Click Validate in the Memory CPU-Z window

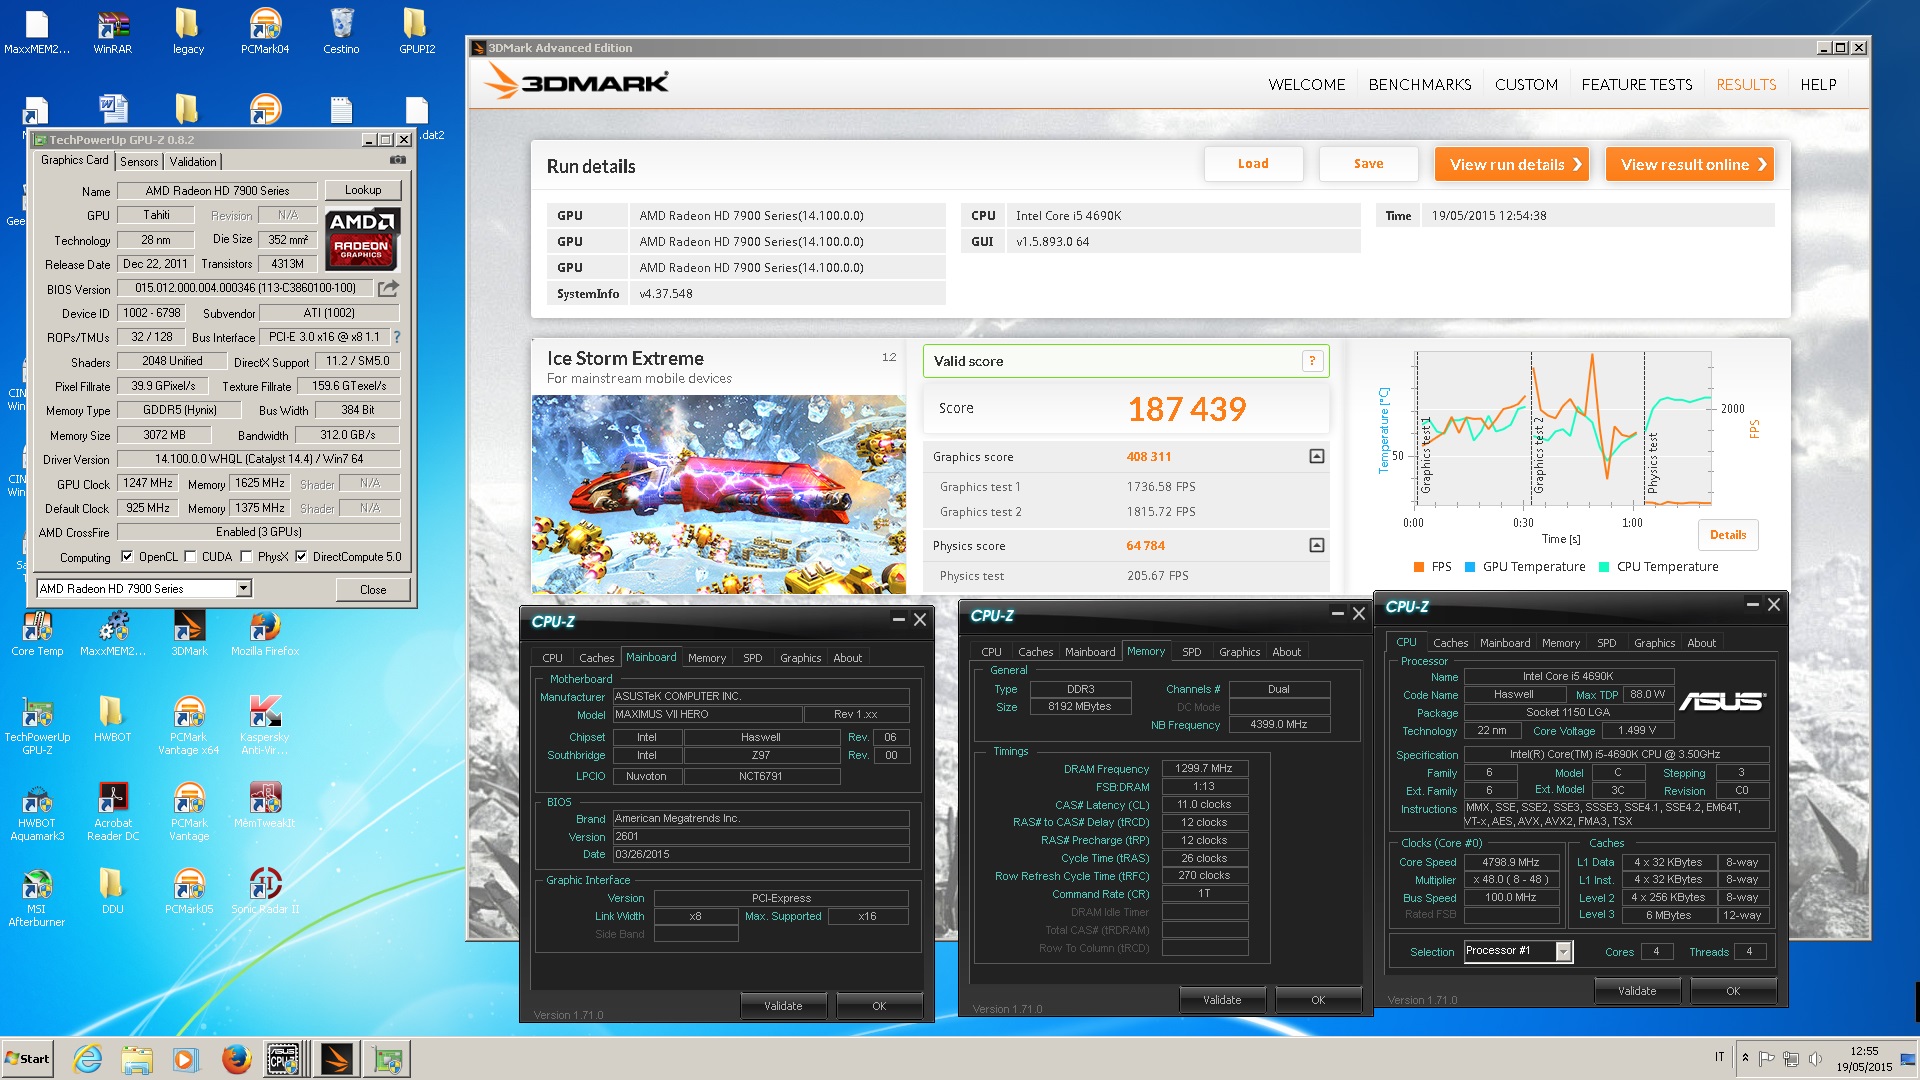coord(1222,1000)
